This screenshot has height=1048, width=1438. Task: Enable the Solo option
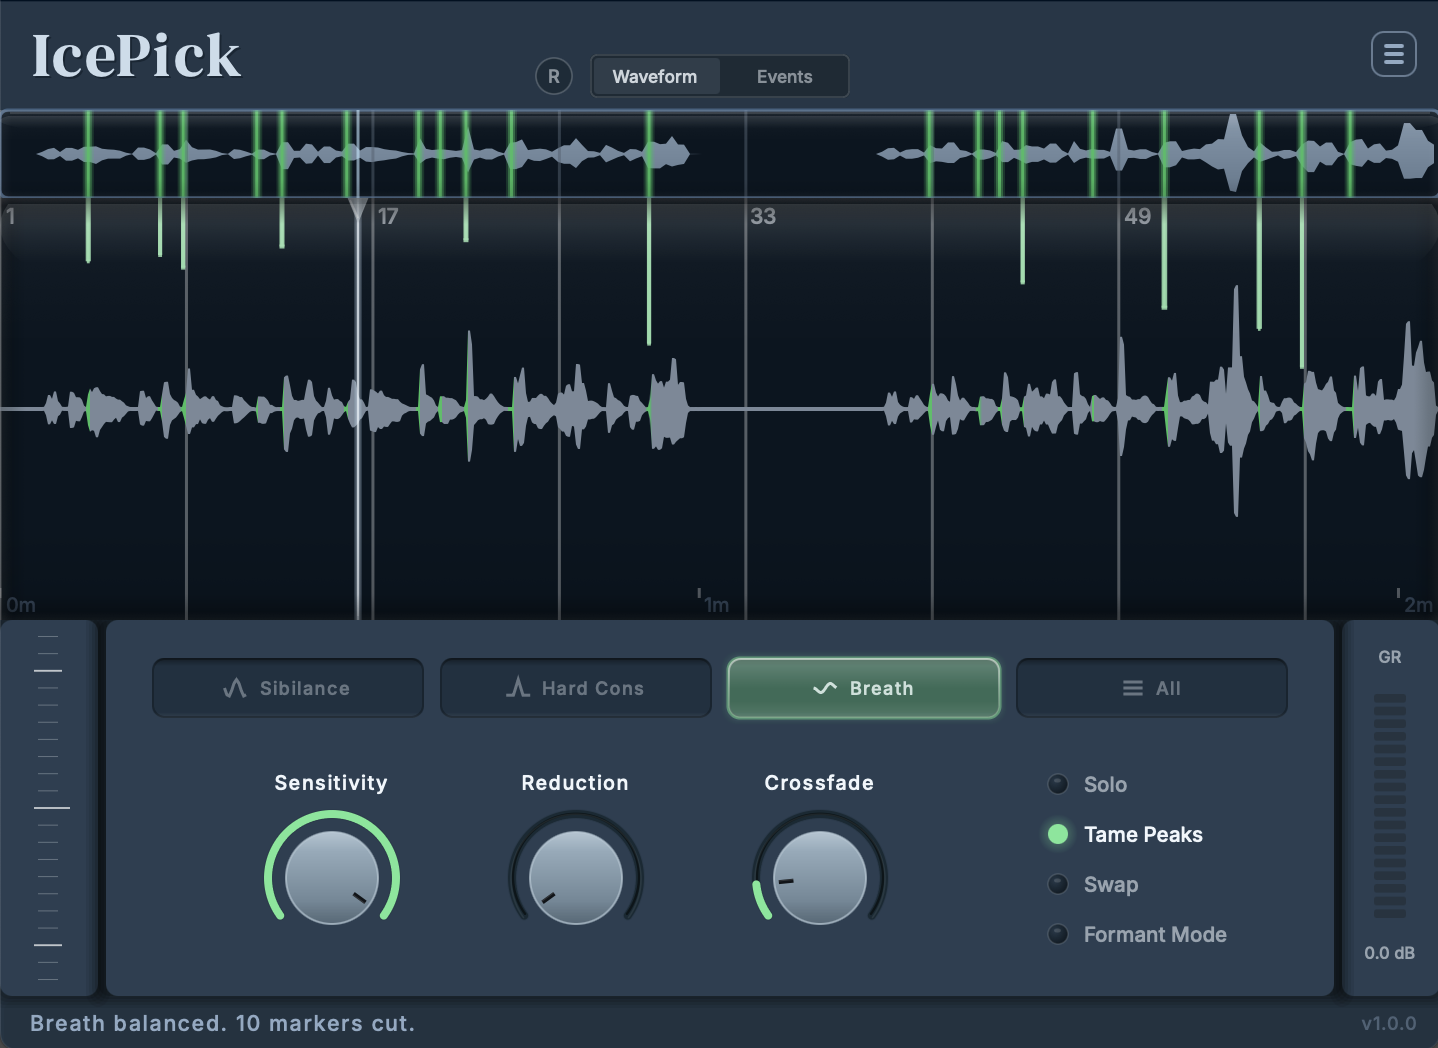(1087, 784)
